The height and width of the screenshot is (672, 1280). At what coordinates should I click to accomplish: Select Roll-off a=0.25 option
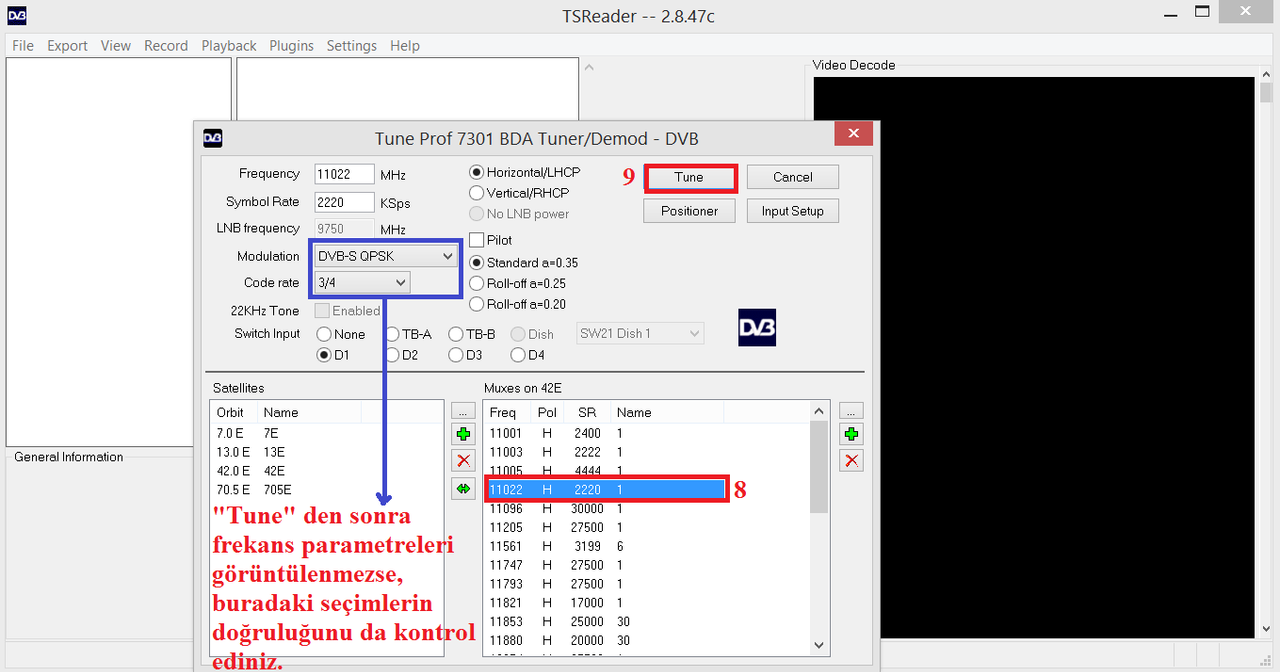pyautogui.click(x=518, y=284)
